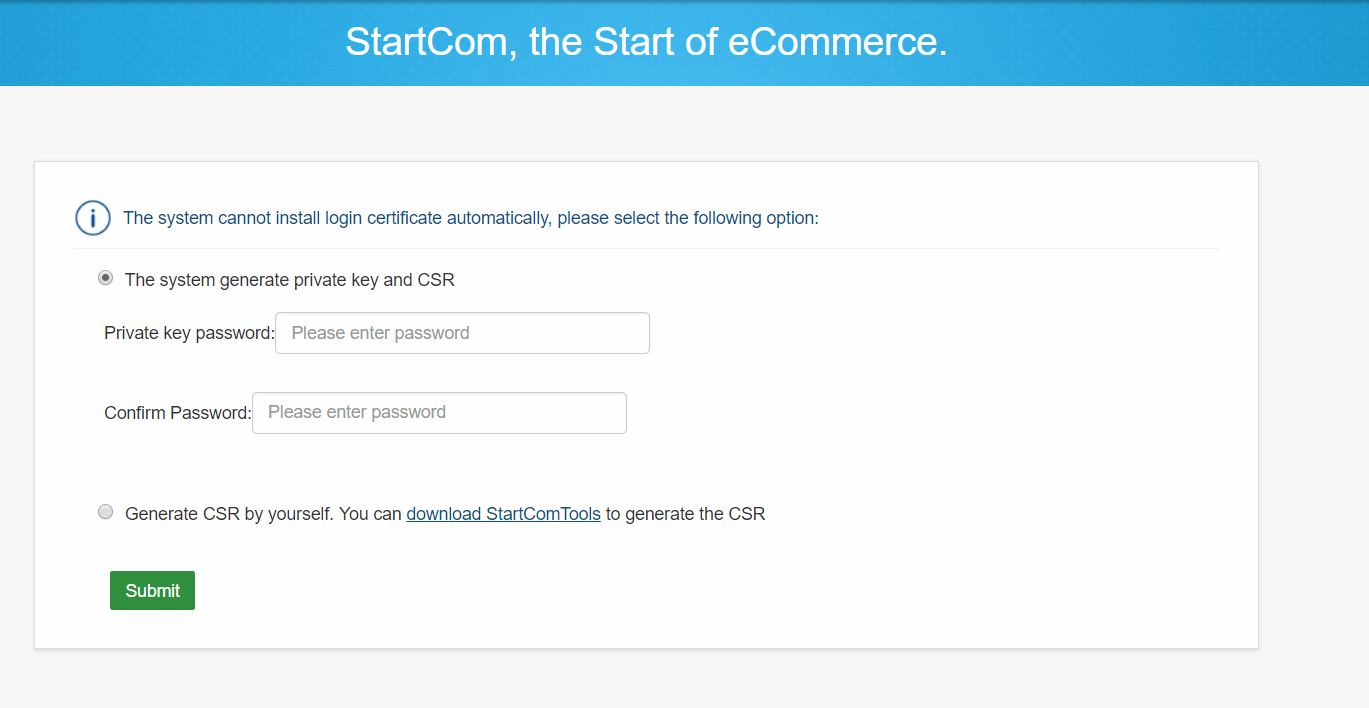
Task: Select 'The system generate private key' radio
Action: tap(106, 279)
